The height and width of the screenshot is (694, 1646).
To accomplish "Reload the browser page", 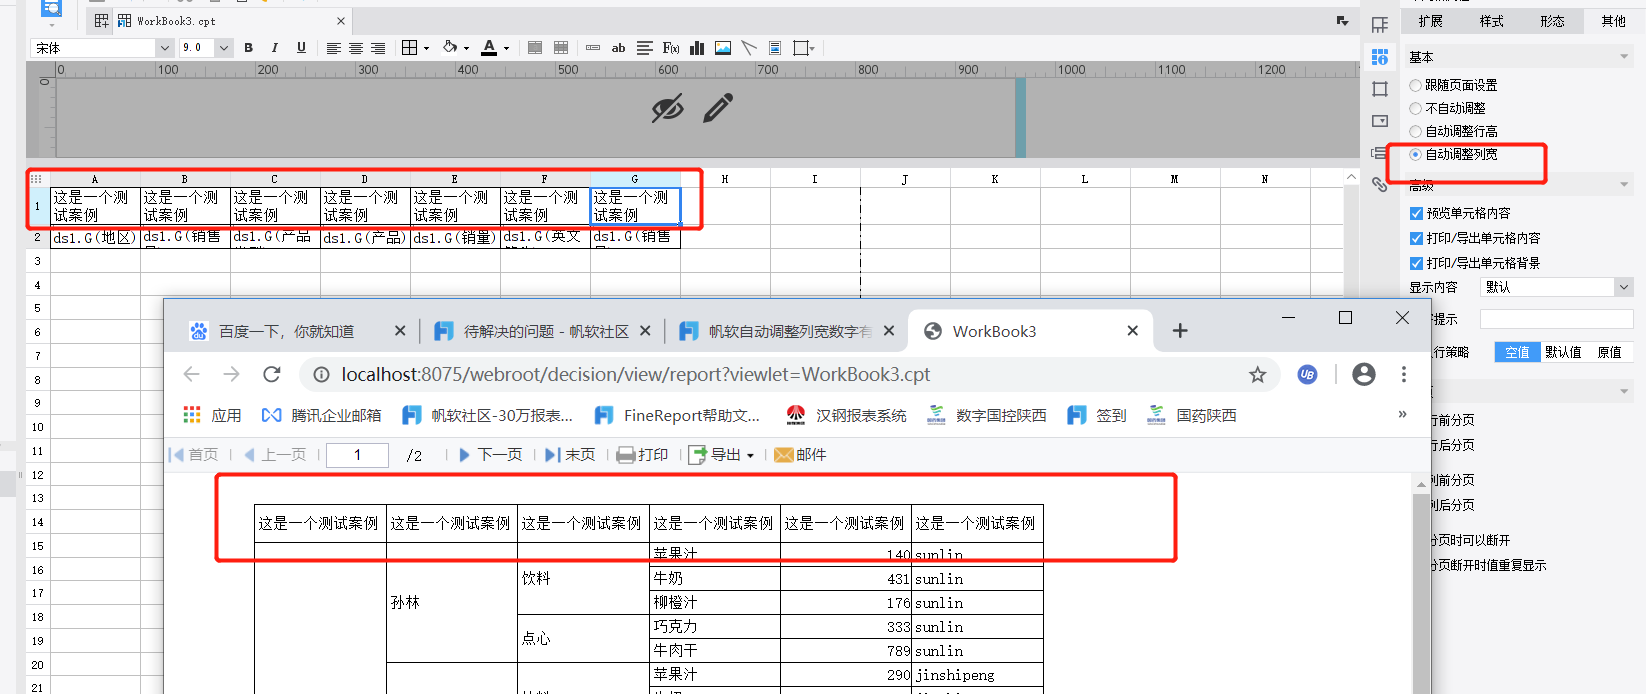I will click(271, 374).
